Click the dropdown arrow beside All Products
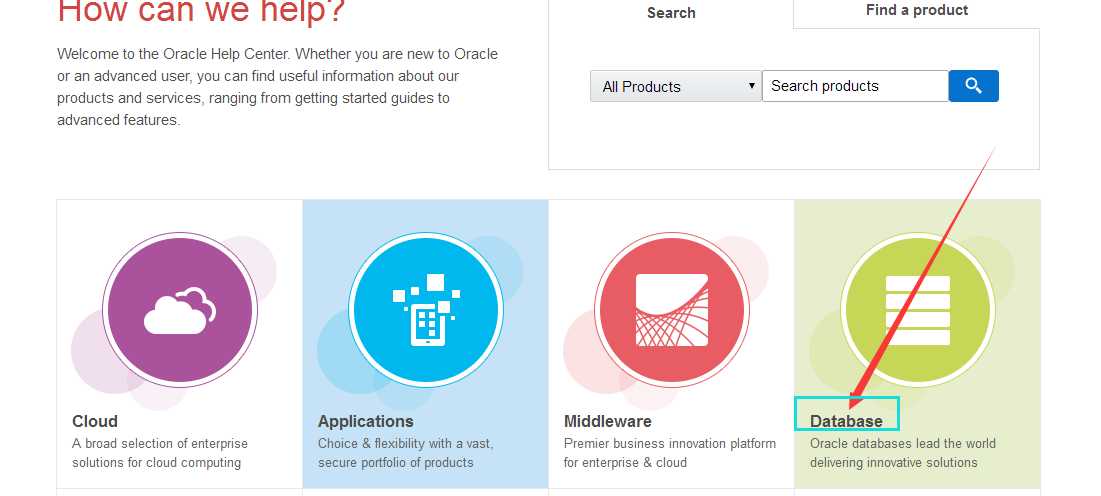1101x496 pixels. click(752, 87)
